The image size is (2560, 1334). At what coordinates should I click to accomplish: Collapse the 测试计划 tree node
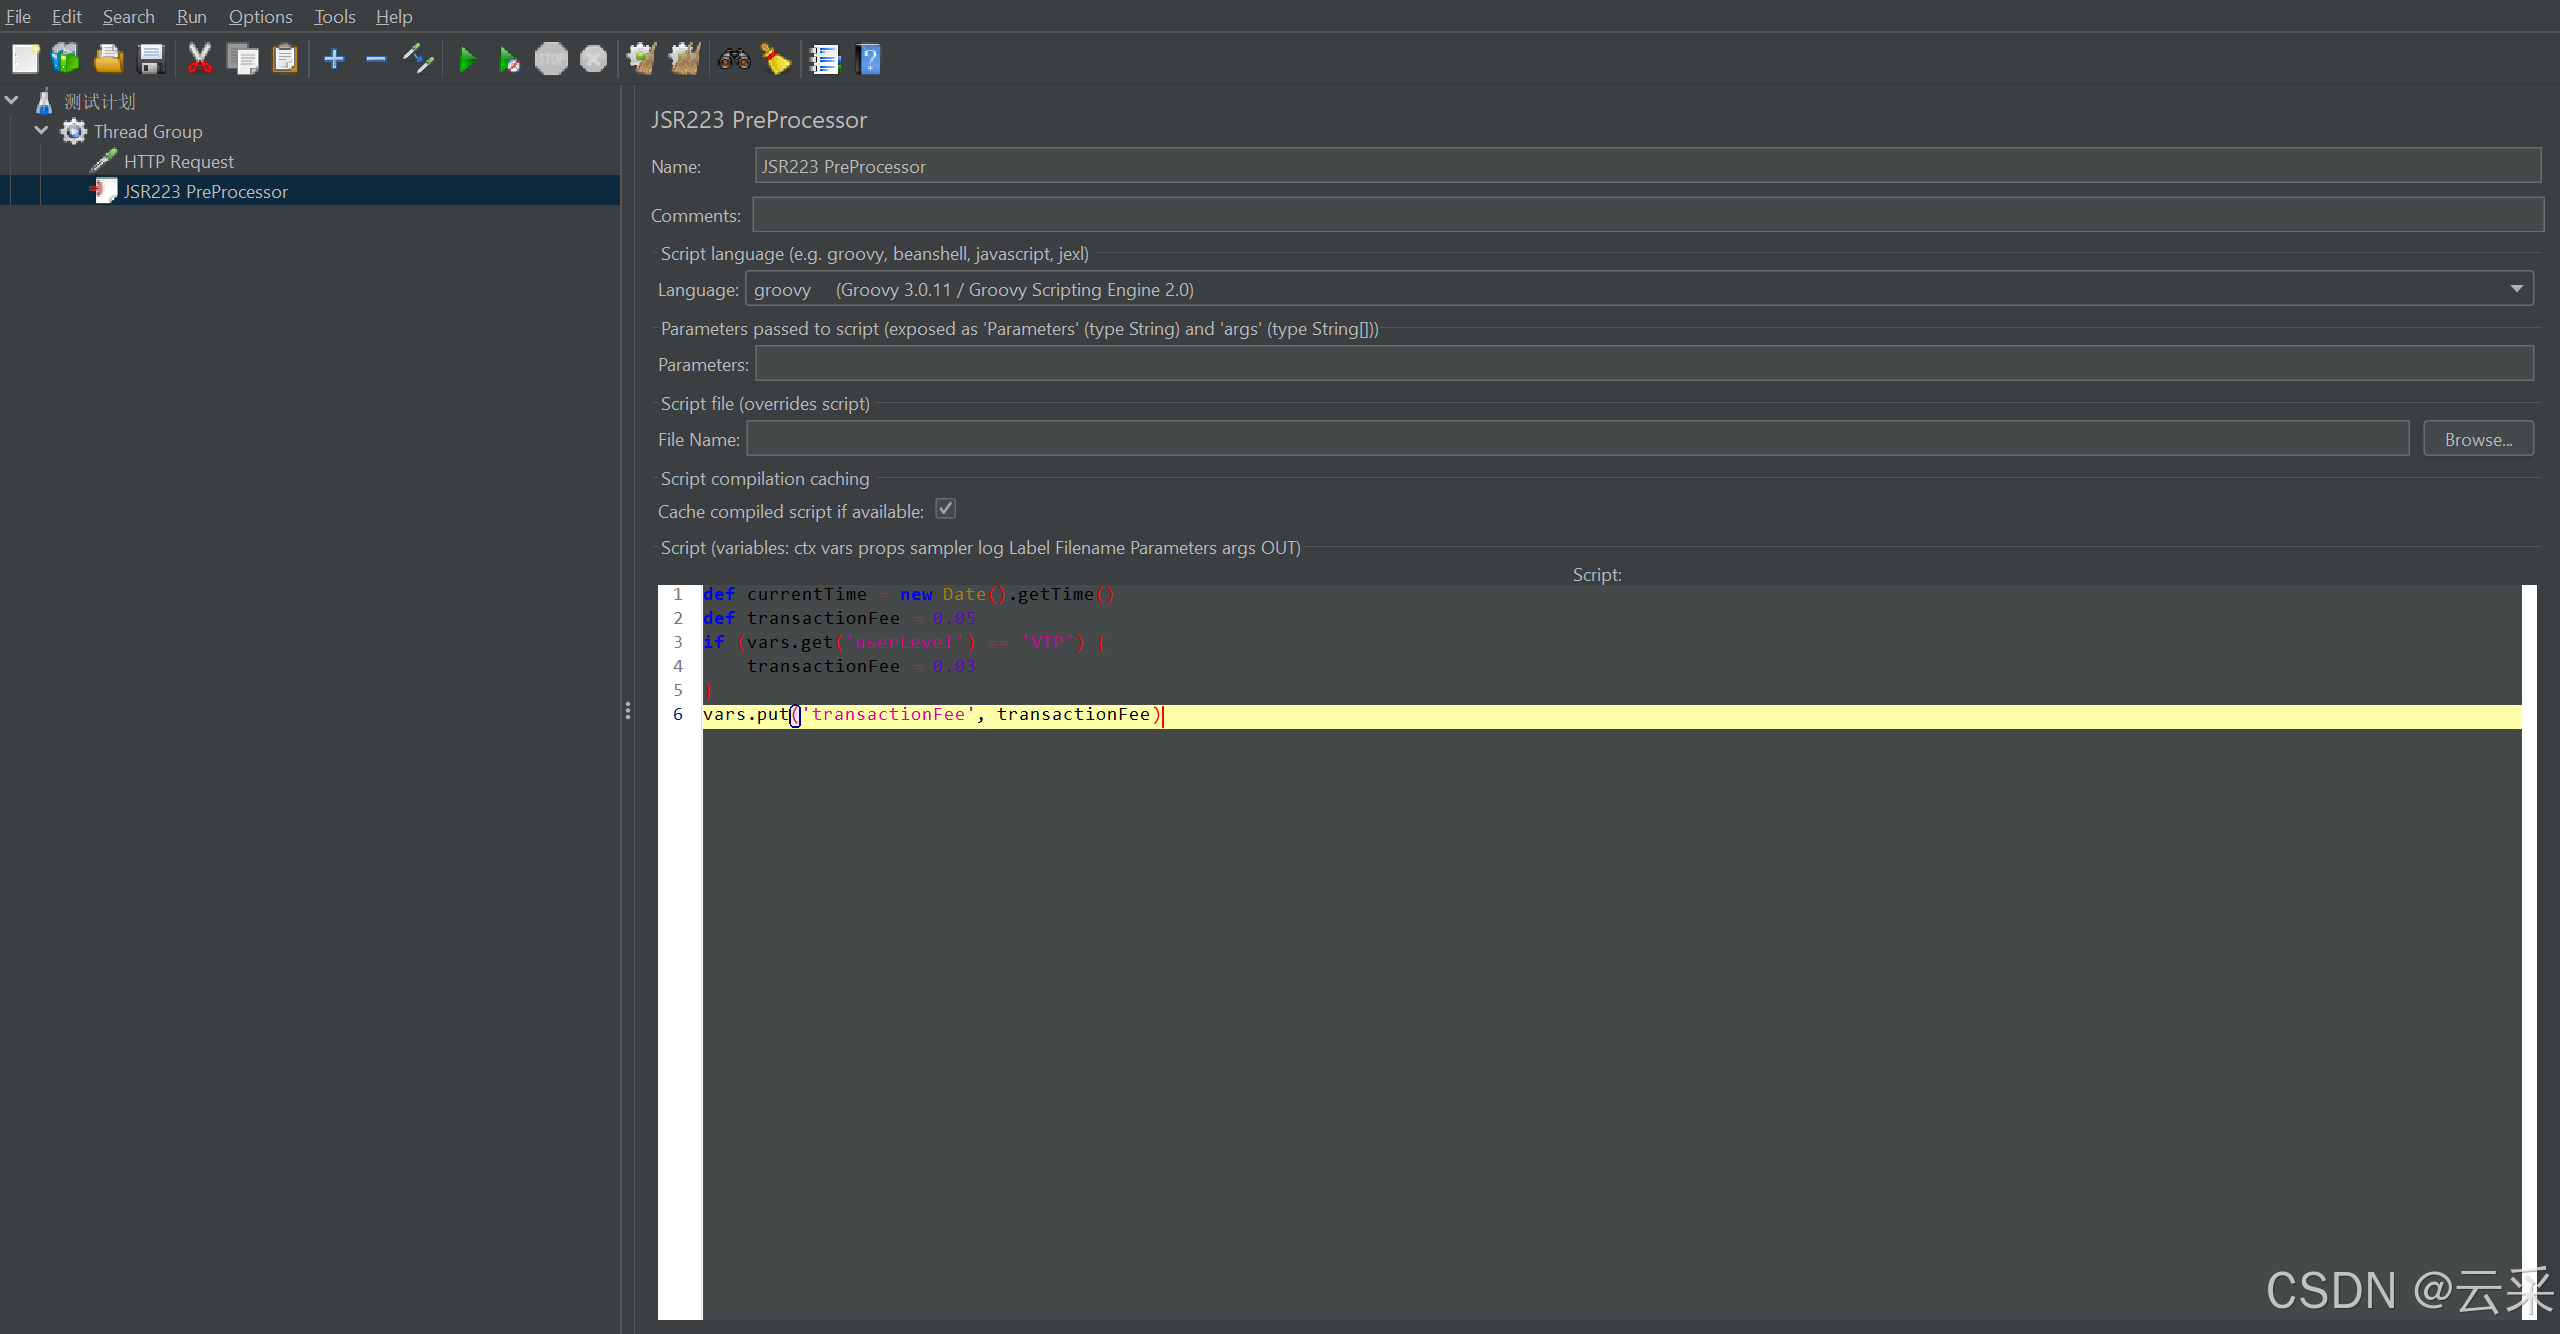pos(12,100)
